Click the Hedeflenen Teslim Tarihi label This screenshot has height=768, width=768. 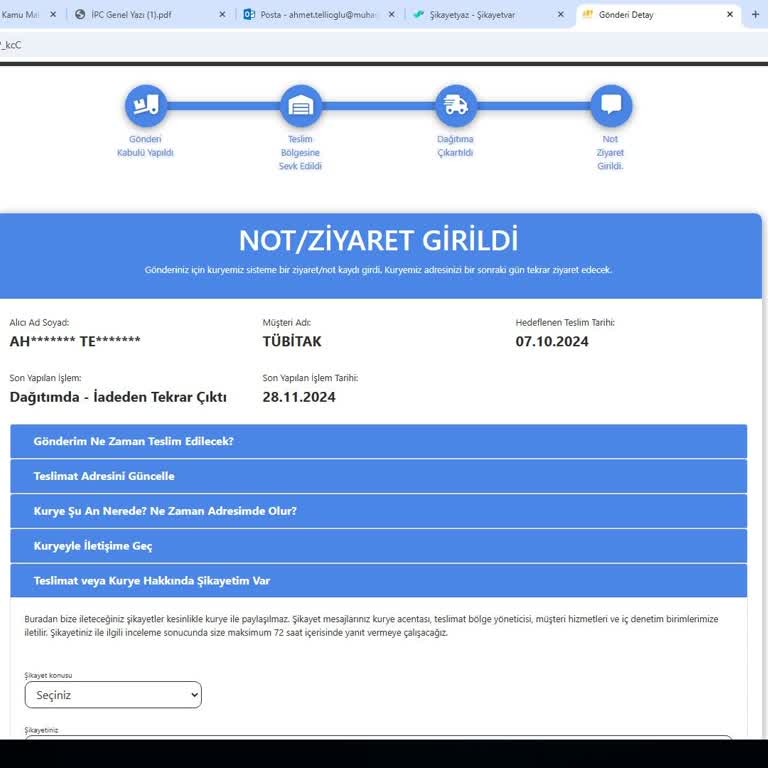coord(565,322)
